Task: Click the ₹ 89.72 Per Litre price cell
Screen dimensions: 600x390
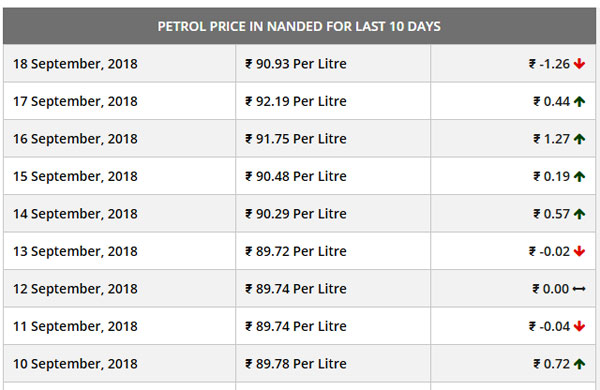Action: pos(333,251)
